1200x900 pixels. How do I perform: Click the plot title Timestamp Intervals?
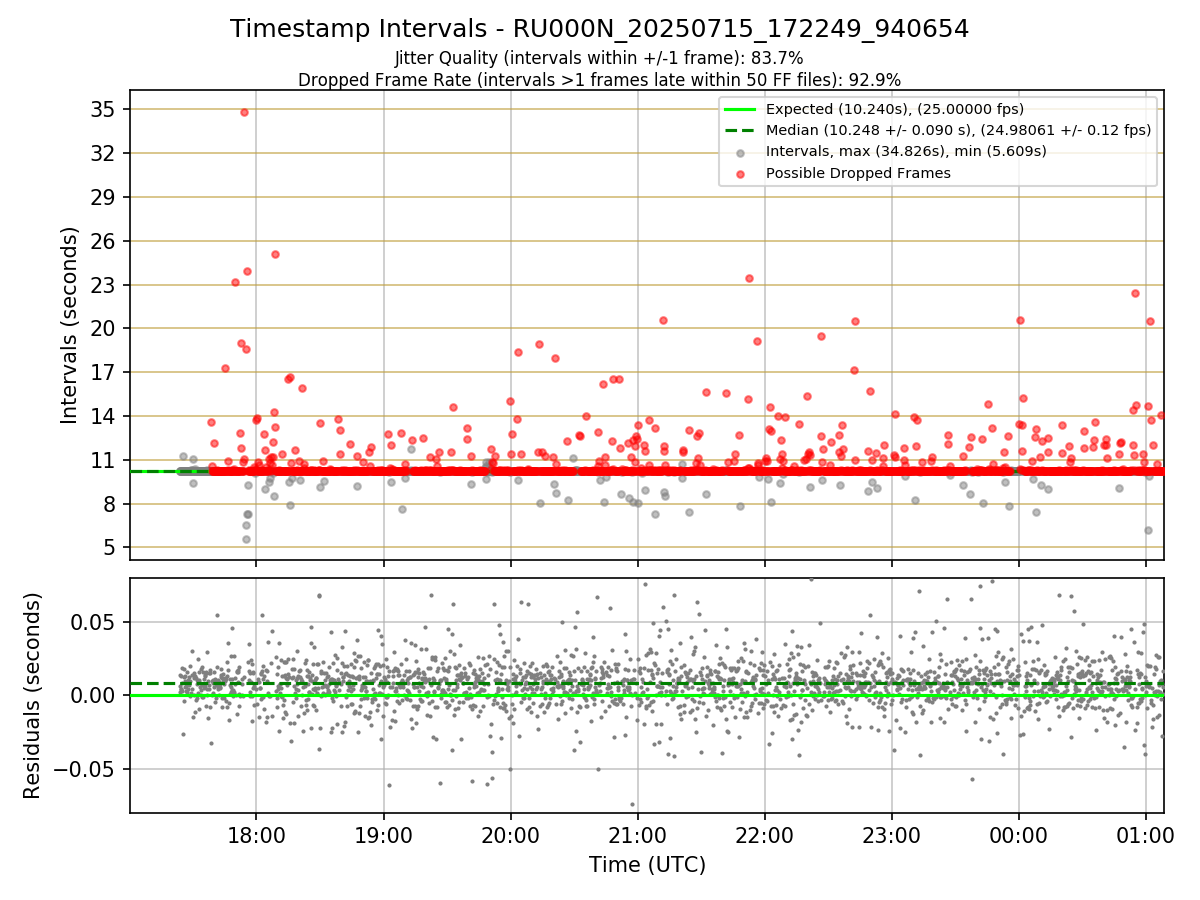[599, 29]
